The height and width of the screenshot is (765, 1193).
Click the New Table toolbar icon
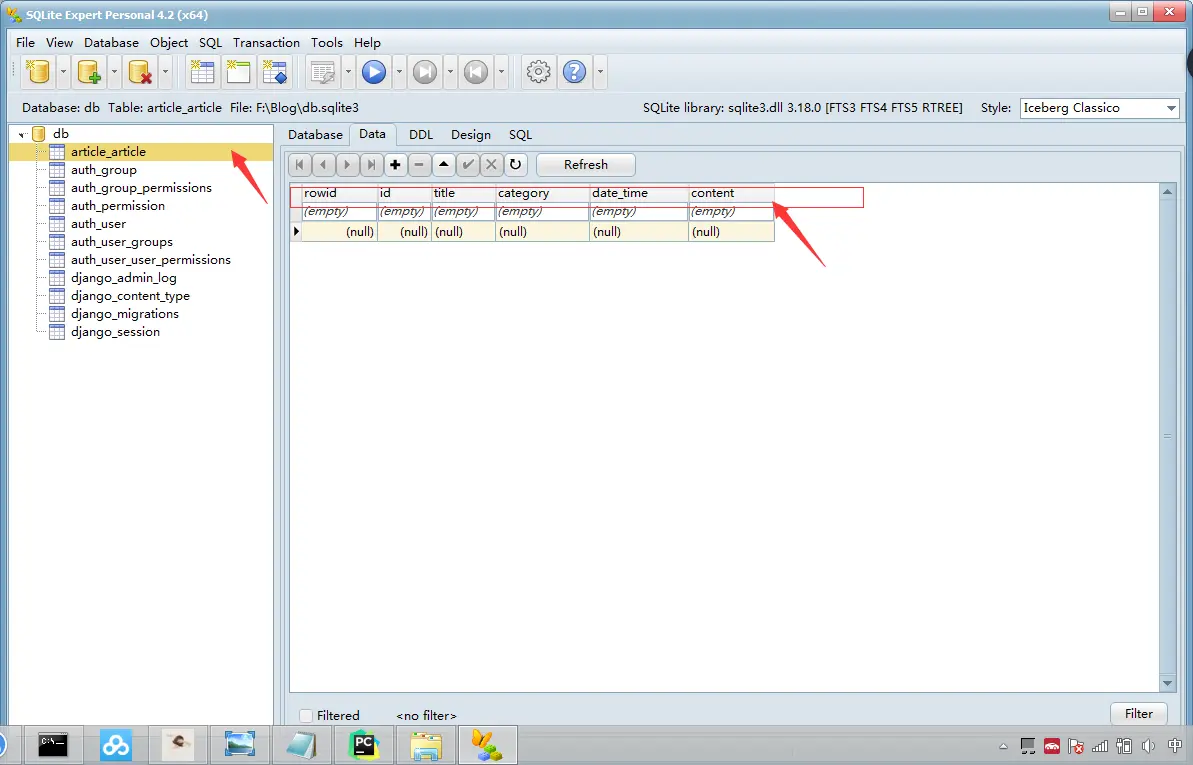tap(202, 72)
